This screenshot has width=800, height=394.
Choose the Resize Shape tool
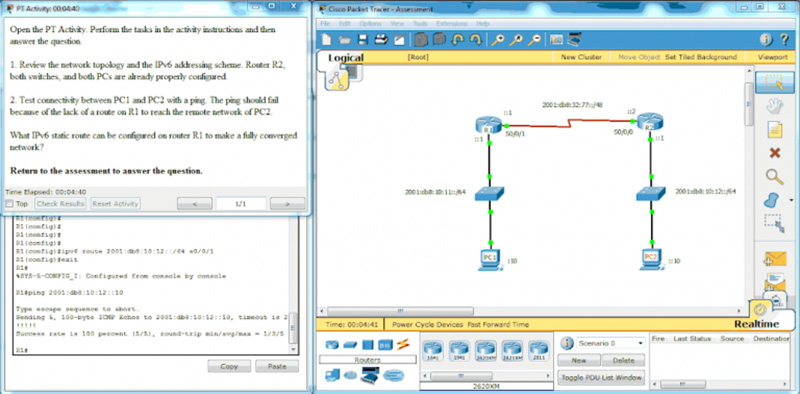[x=774, y=223]
